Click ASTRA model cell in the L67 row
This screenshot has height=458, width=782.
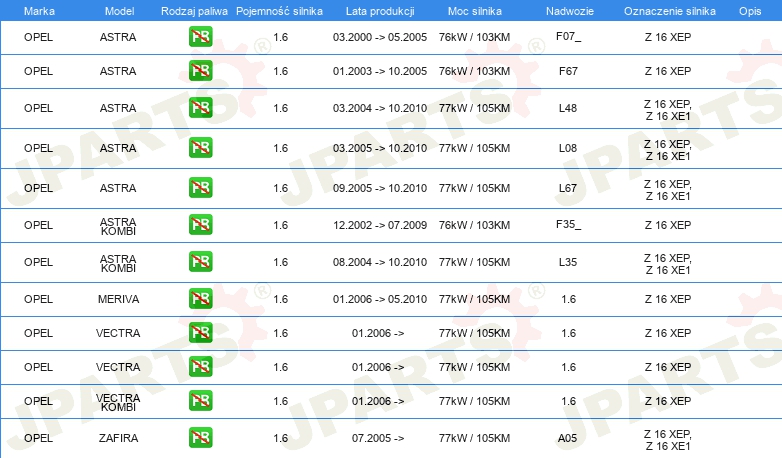coord(118,188)
